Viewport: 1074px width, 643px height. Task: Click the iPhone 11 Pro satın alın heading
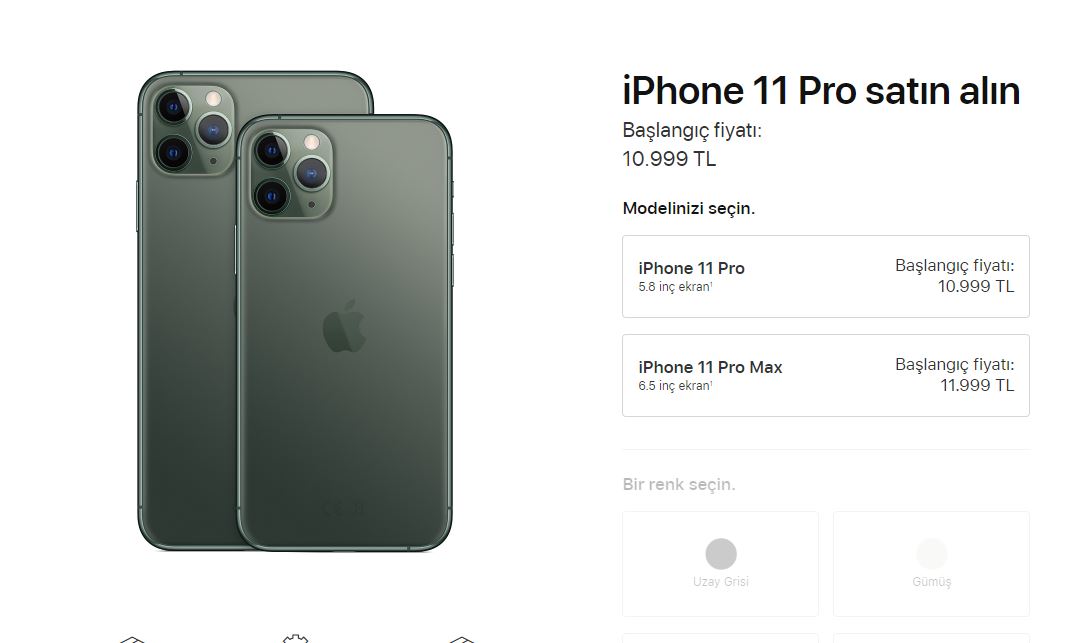[821, 90]
